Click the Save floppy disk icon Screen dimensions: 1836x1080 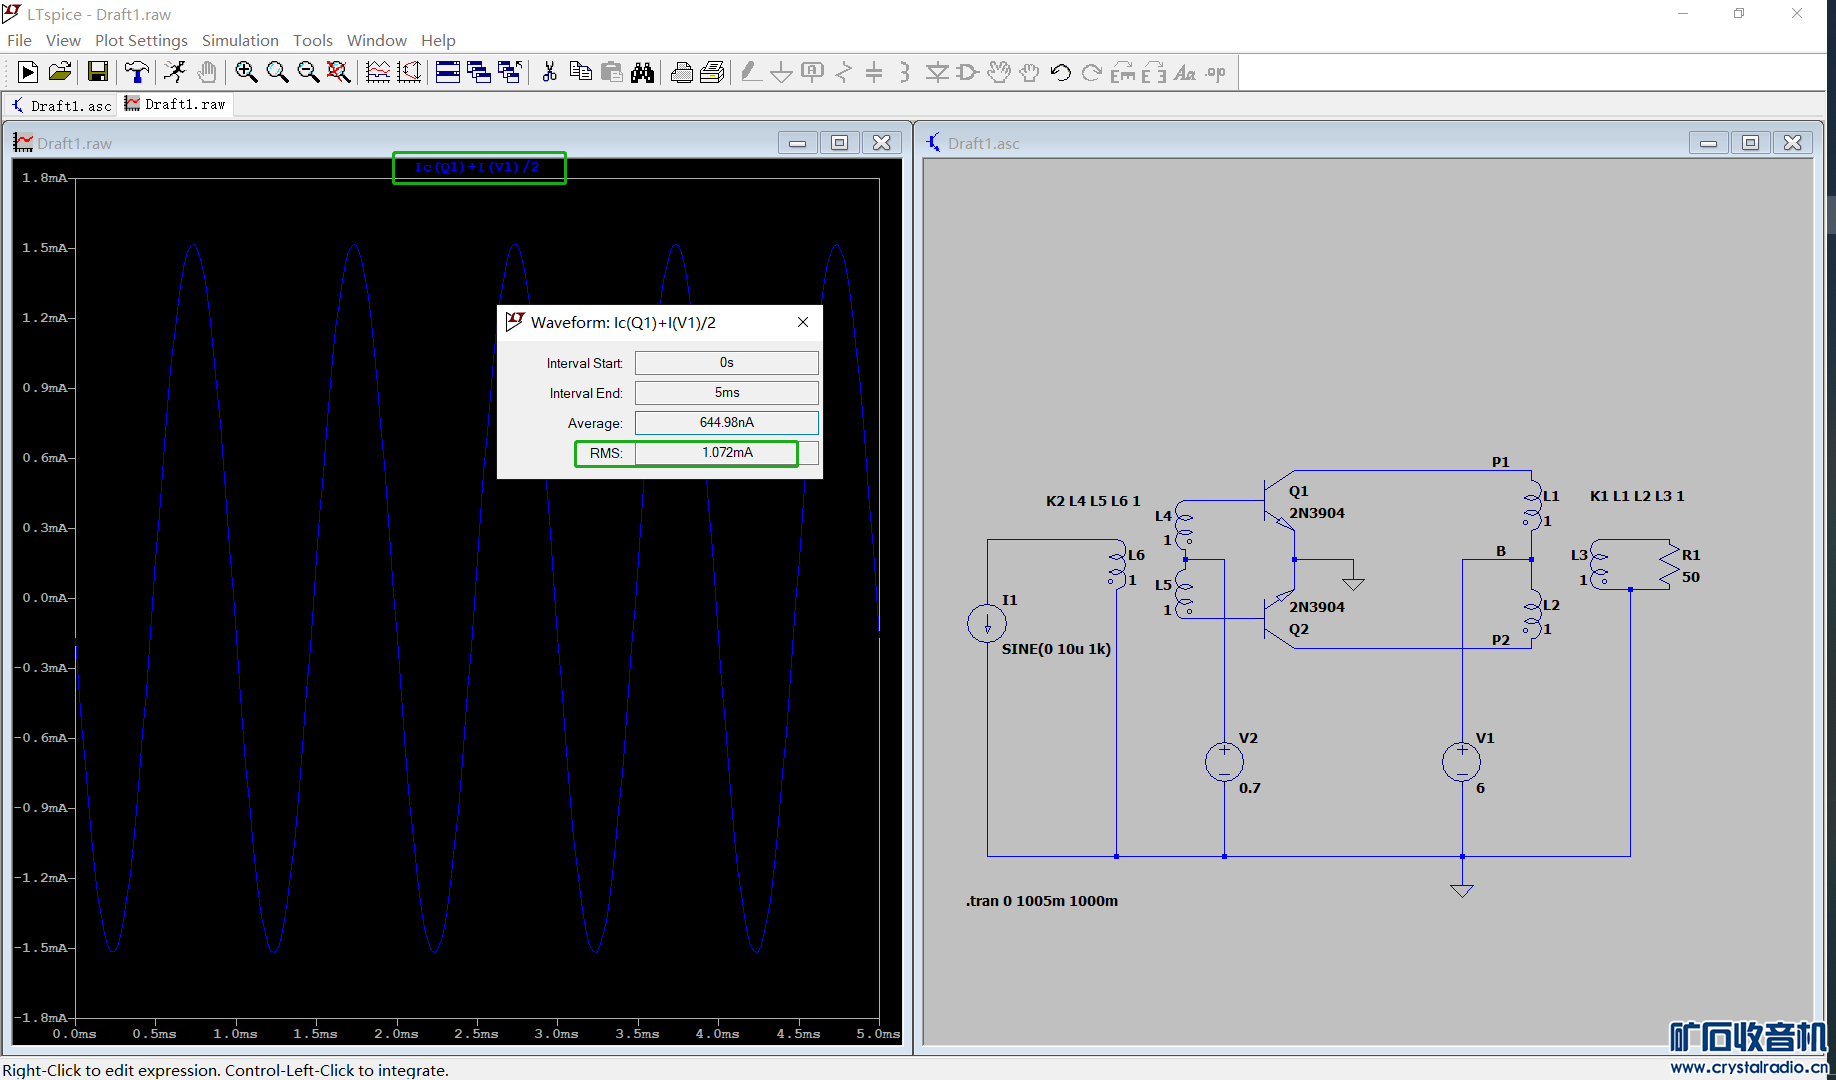(97, 72)
